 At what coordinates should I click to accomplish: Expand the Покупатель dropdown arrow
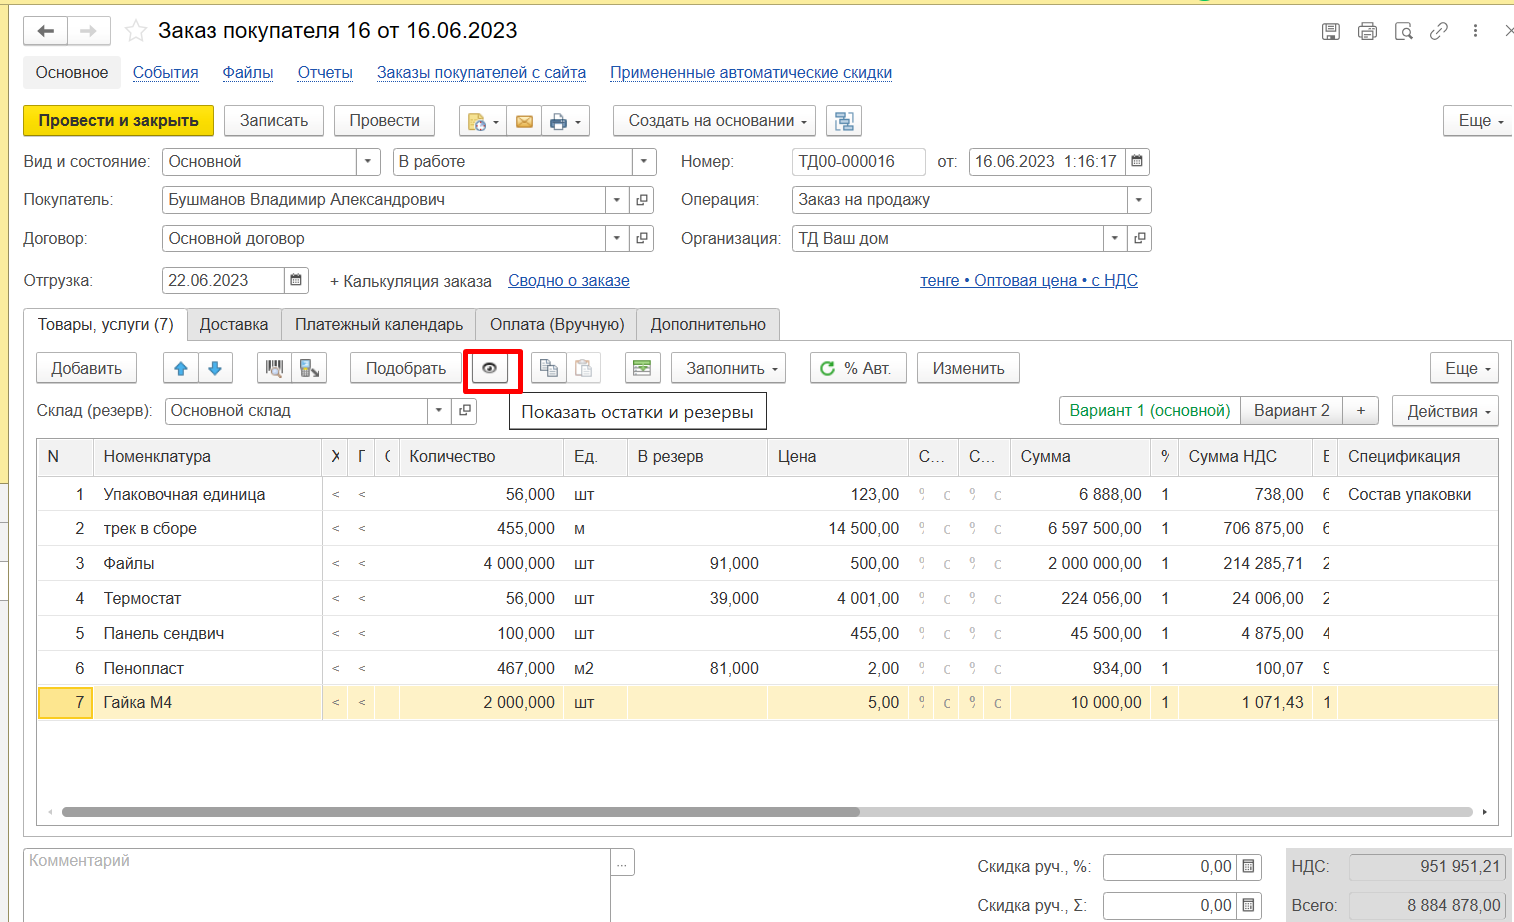[x=617, y=200]
